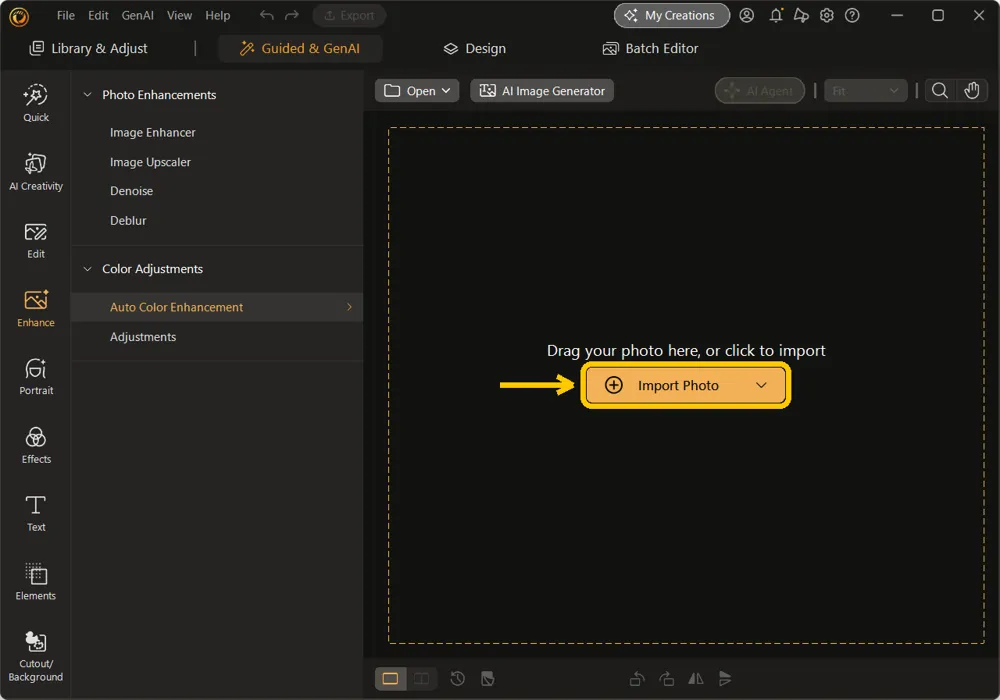This screenshot has height=700, width=1000.
Task: Open the notifications bell icon
Action: click(x=776, y=15)
